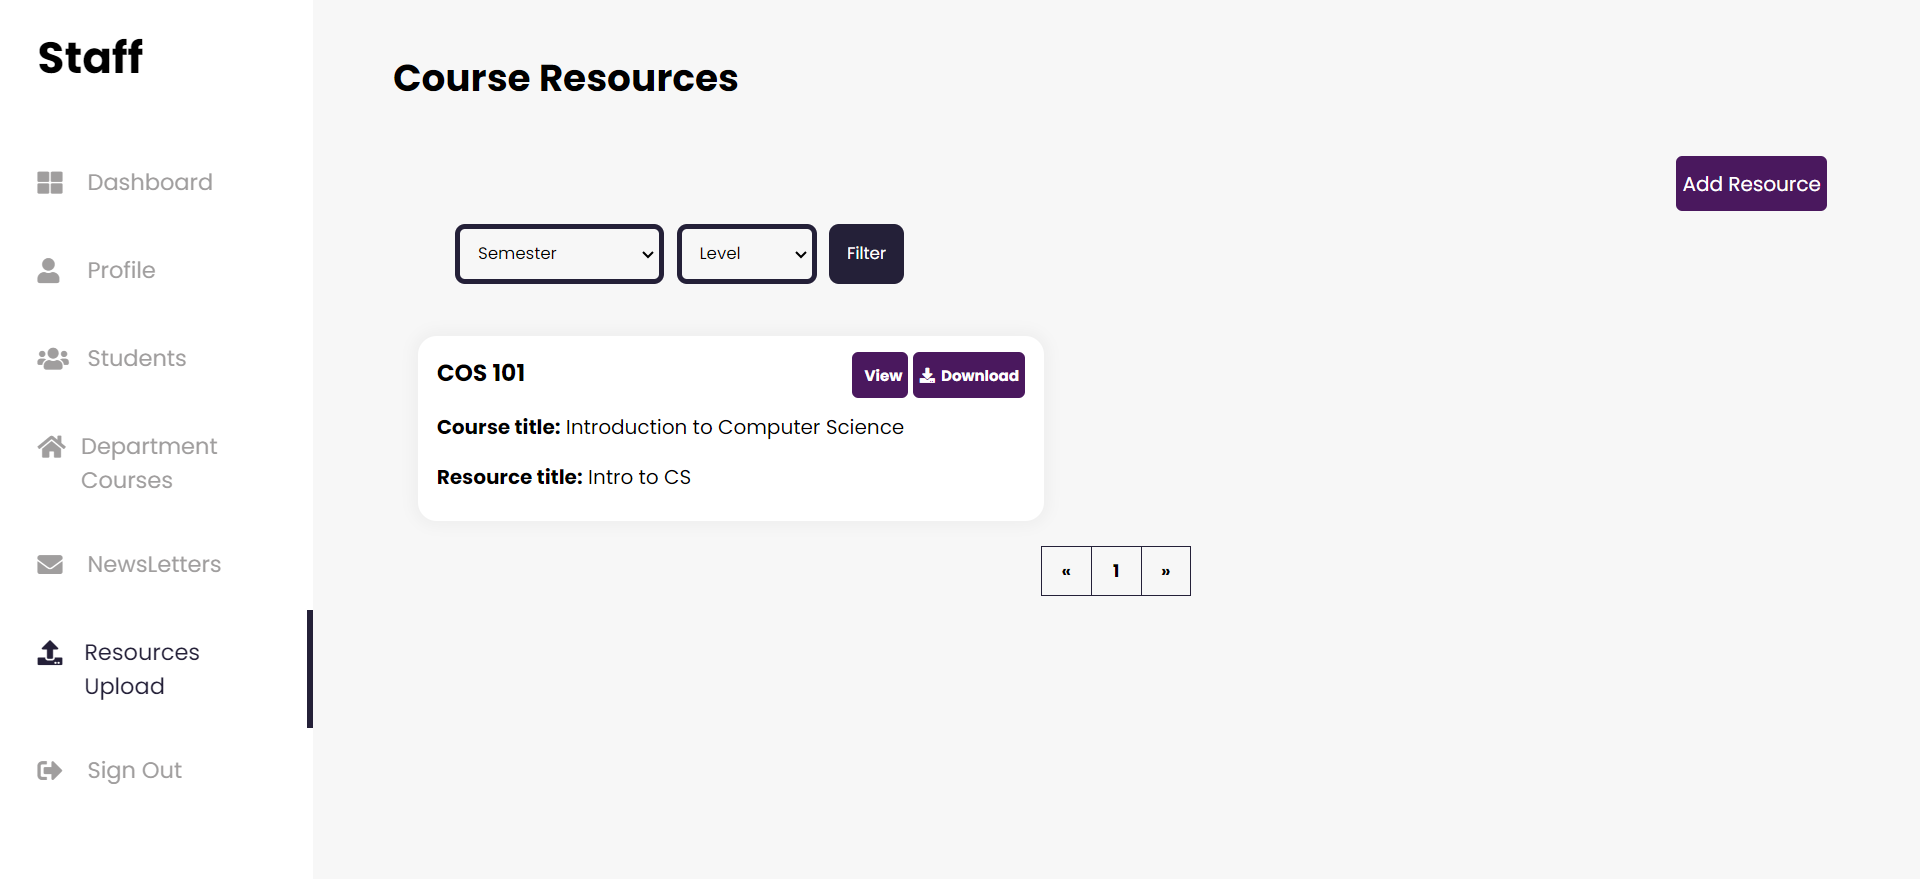Screen dimensions: 1920x879
Task: Click the Filter button
Action: tap(866, 253)
